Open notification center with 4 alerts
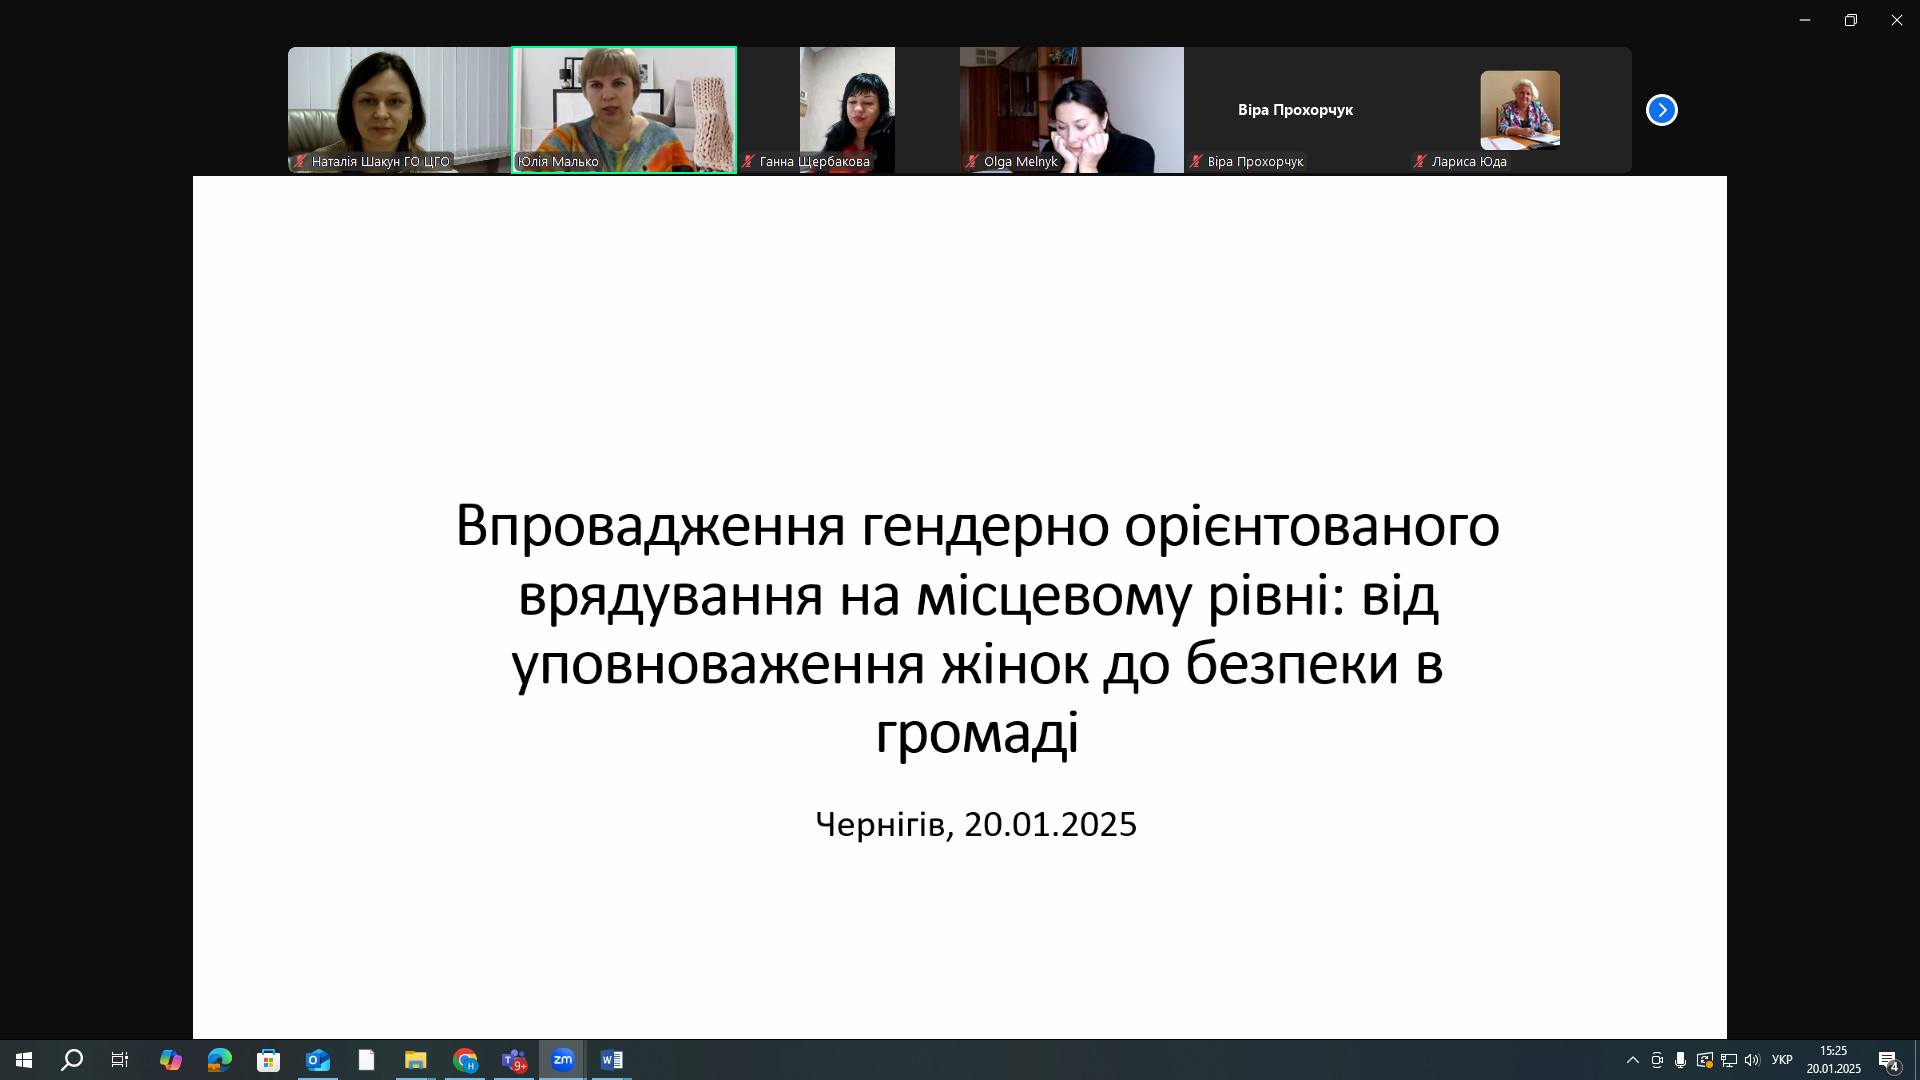The width and height of the screenshot is (1920, 1080). point(1888,1061)
